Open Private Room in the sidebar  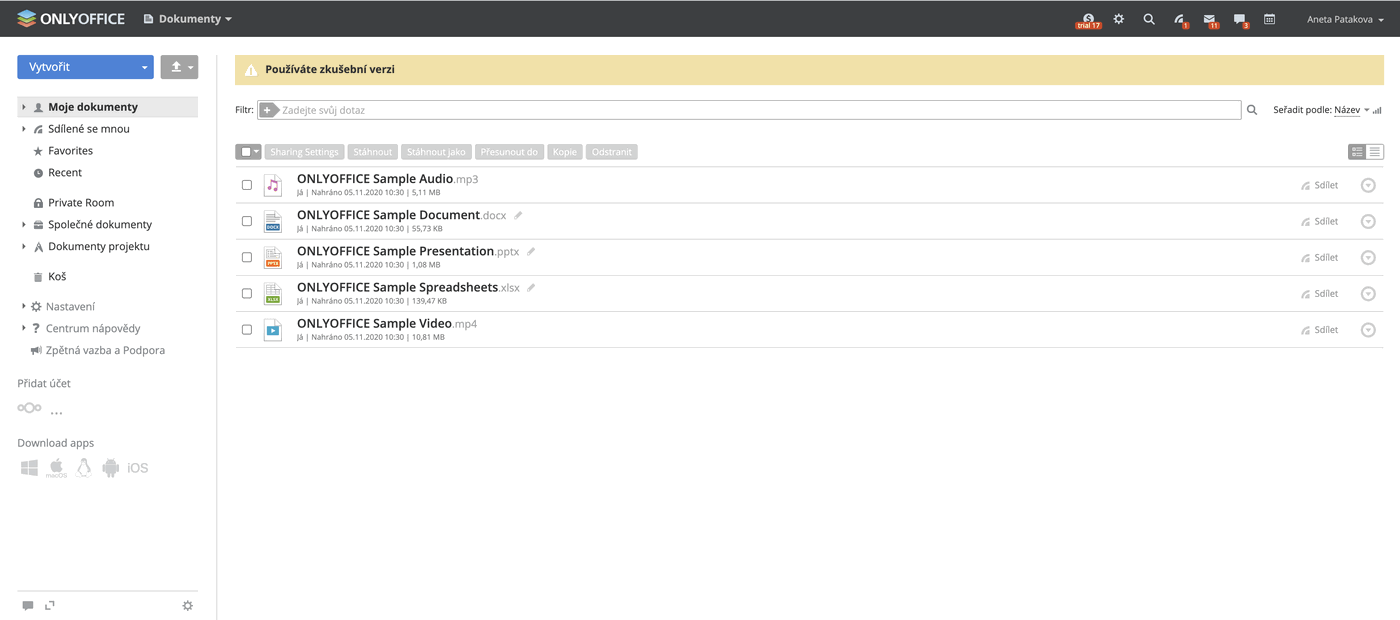pos(81,203)
